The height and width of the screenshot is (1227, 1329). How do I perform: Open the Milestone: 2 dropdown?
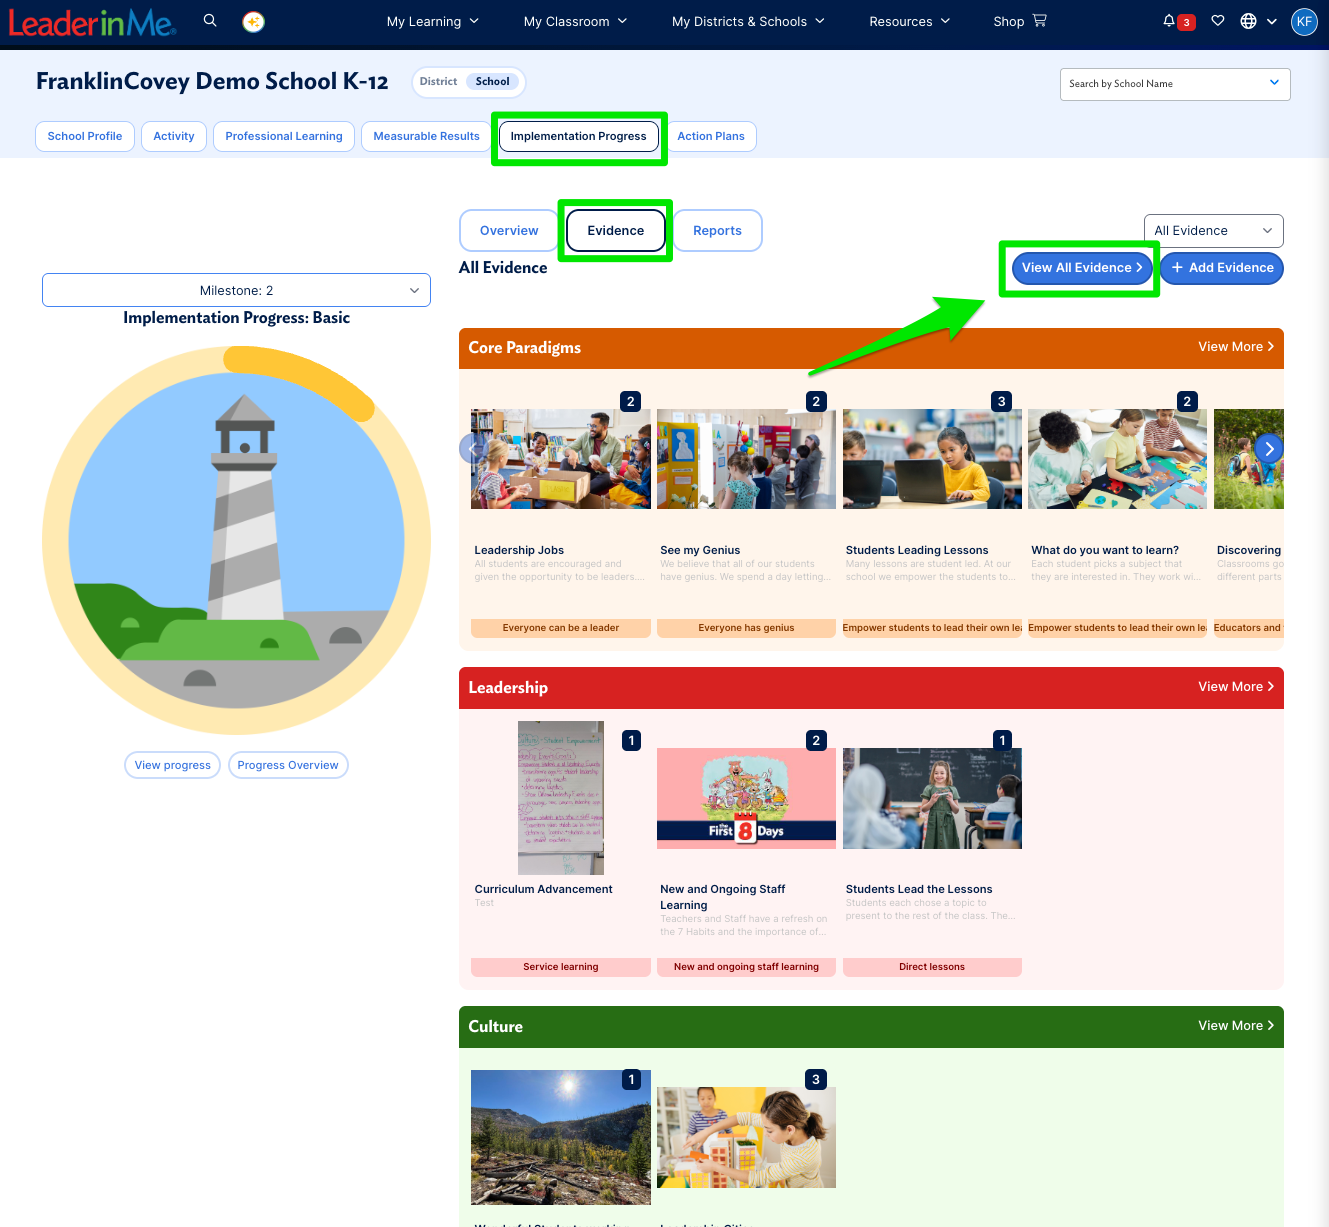pyautogui.click(x=236, y=290)
